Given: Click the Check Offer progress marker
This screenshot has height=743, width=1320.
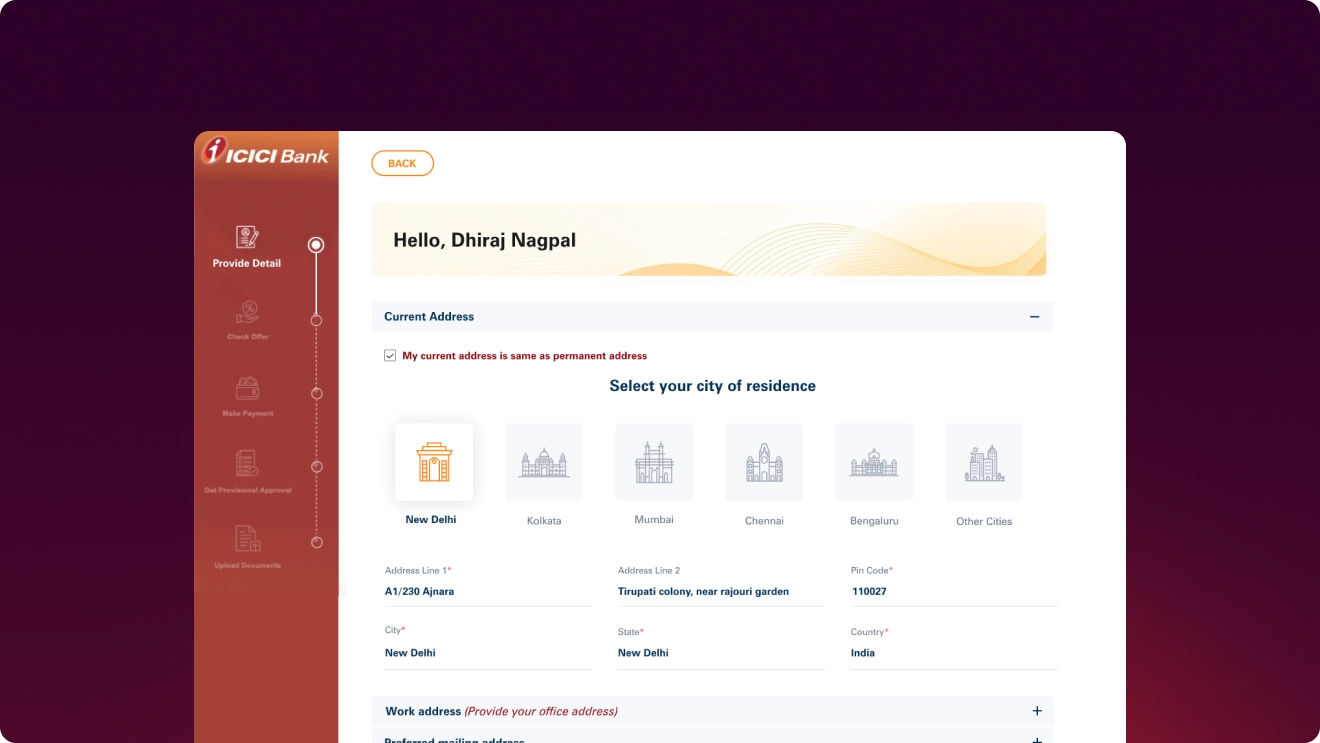Looking at the screenshot, I should pos(316,321).
